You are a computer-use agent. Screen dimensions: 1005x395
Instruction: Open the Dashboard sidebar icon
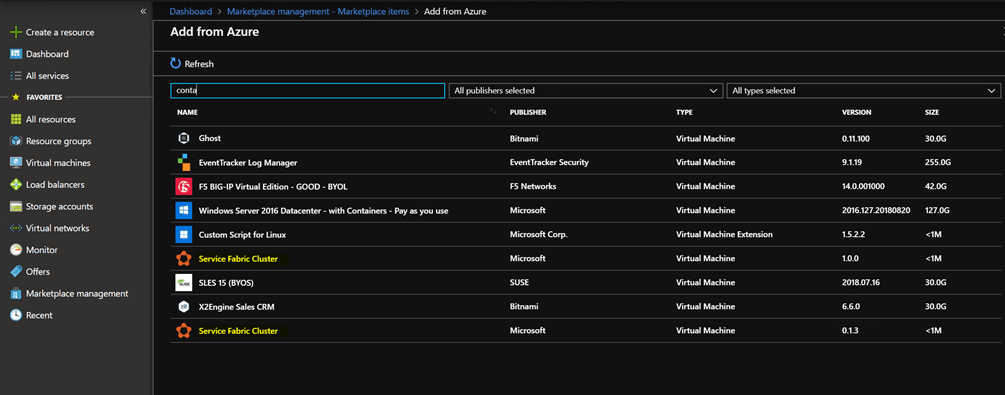(x=16, y=54)
